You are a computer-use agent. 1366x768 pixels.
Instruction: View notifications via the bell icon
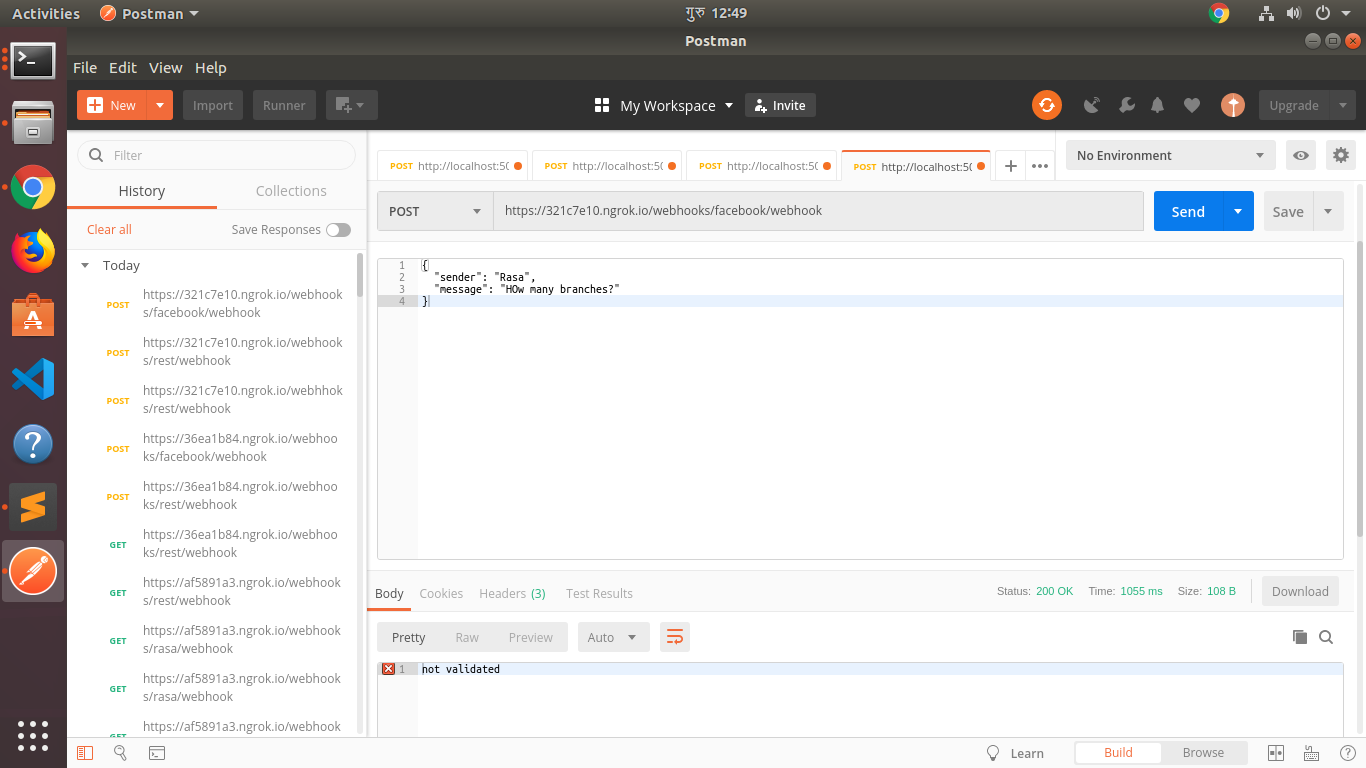point(1157,105)
